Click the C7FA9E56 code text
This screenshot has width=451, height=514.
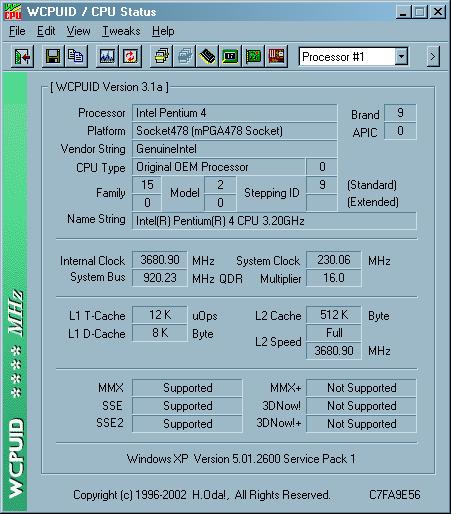[x=395, y=495]
